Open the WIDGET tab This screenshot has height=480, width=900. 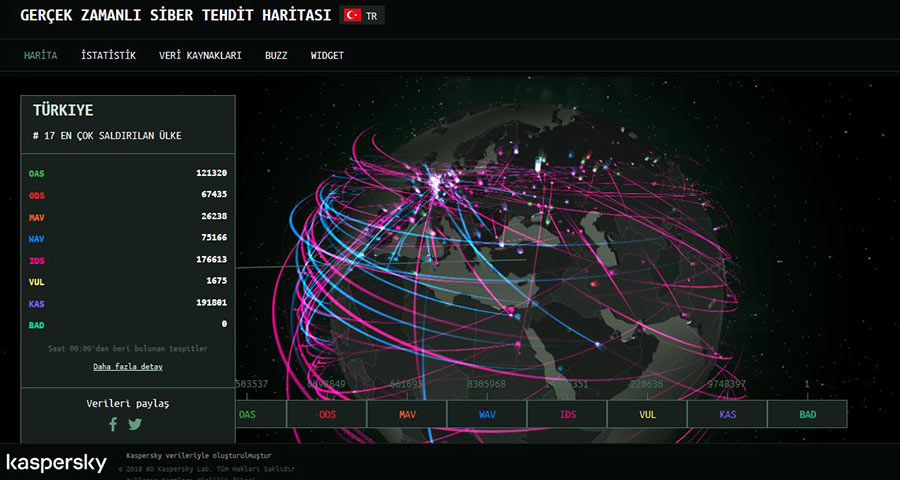point(327,56)
